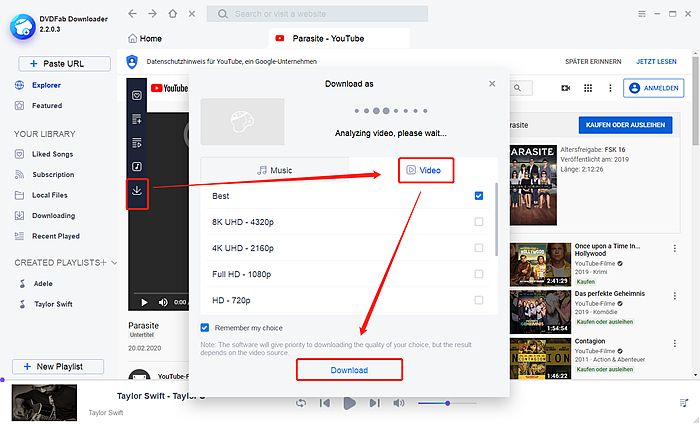The height and width of the screenshot is (424, 700).
Task: Go back with the browser back arrow
Action: (132, 14)
